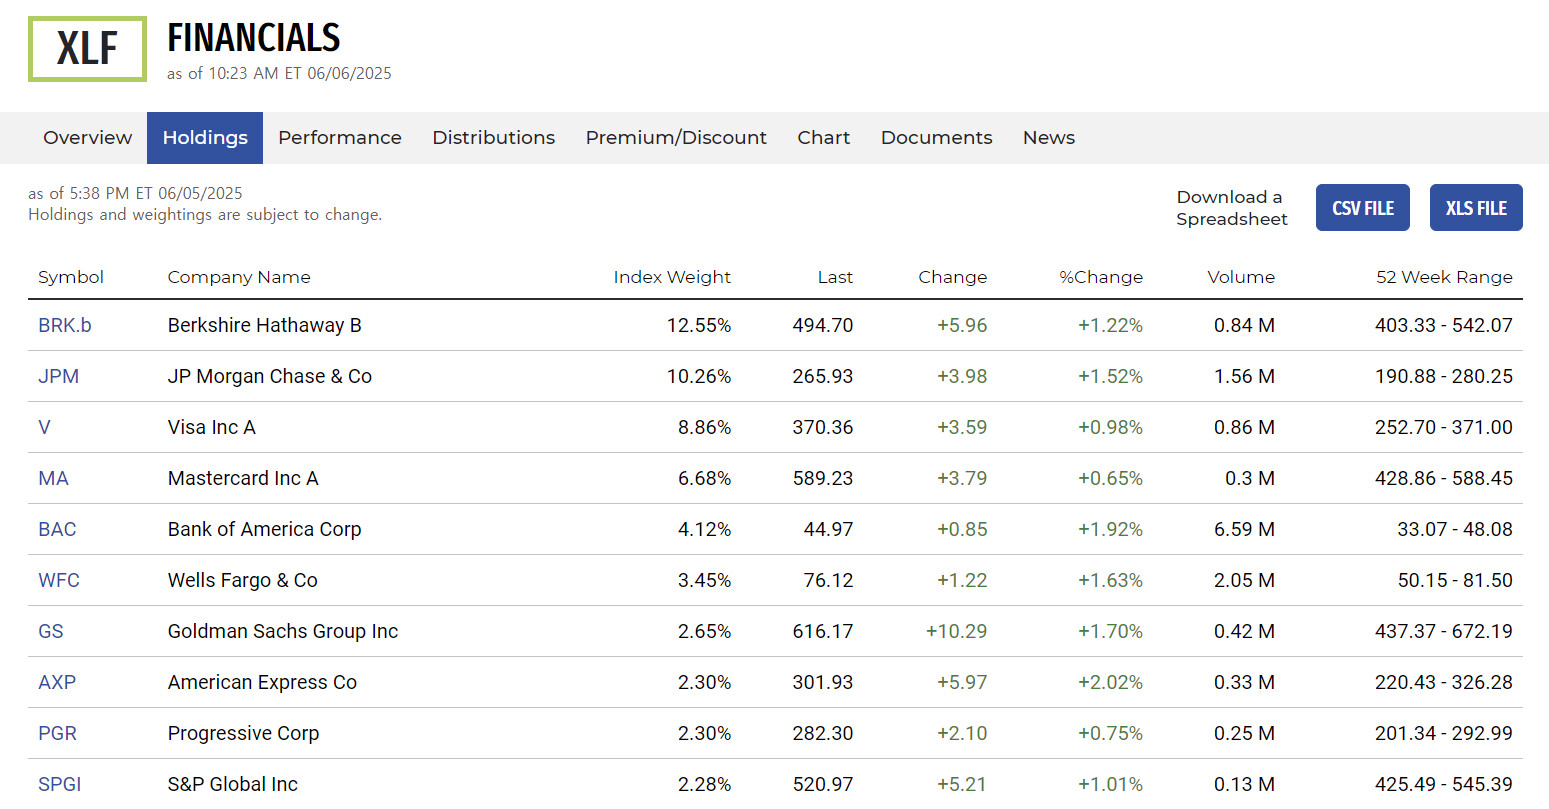Open the JPM symbol link
This screenshot has height=809, width=1549.
pyautogui.click(x=59, y=377)
